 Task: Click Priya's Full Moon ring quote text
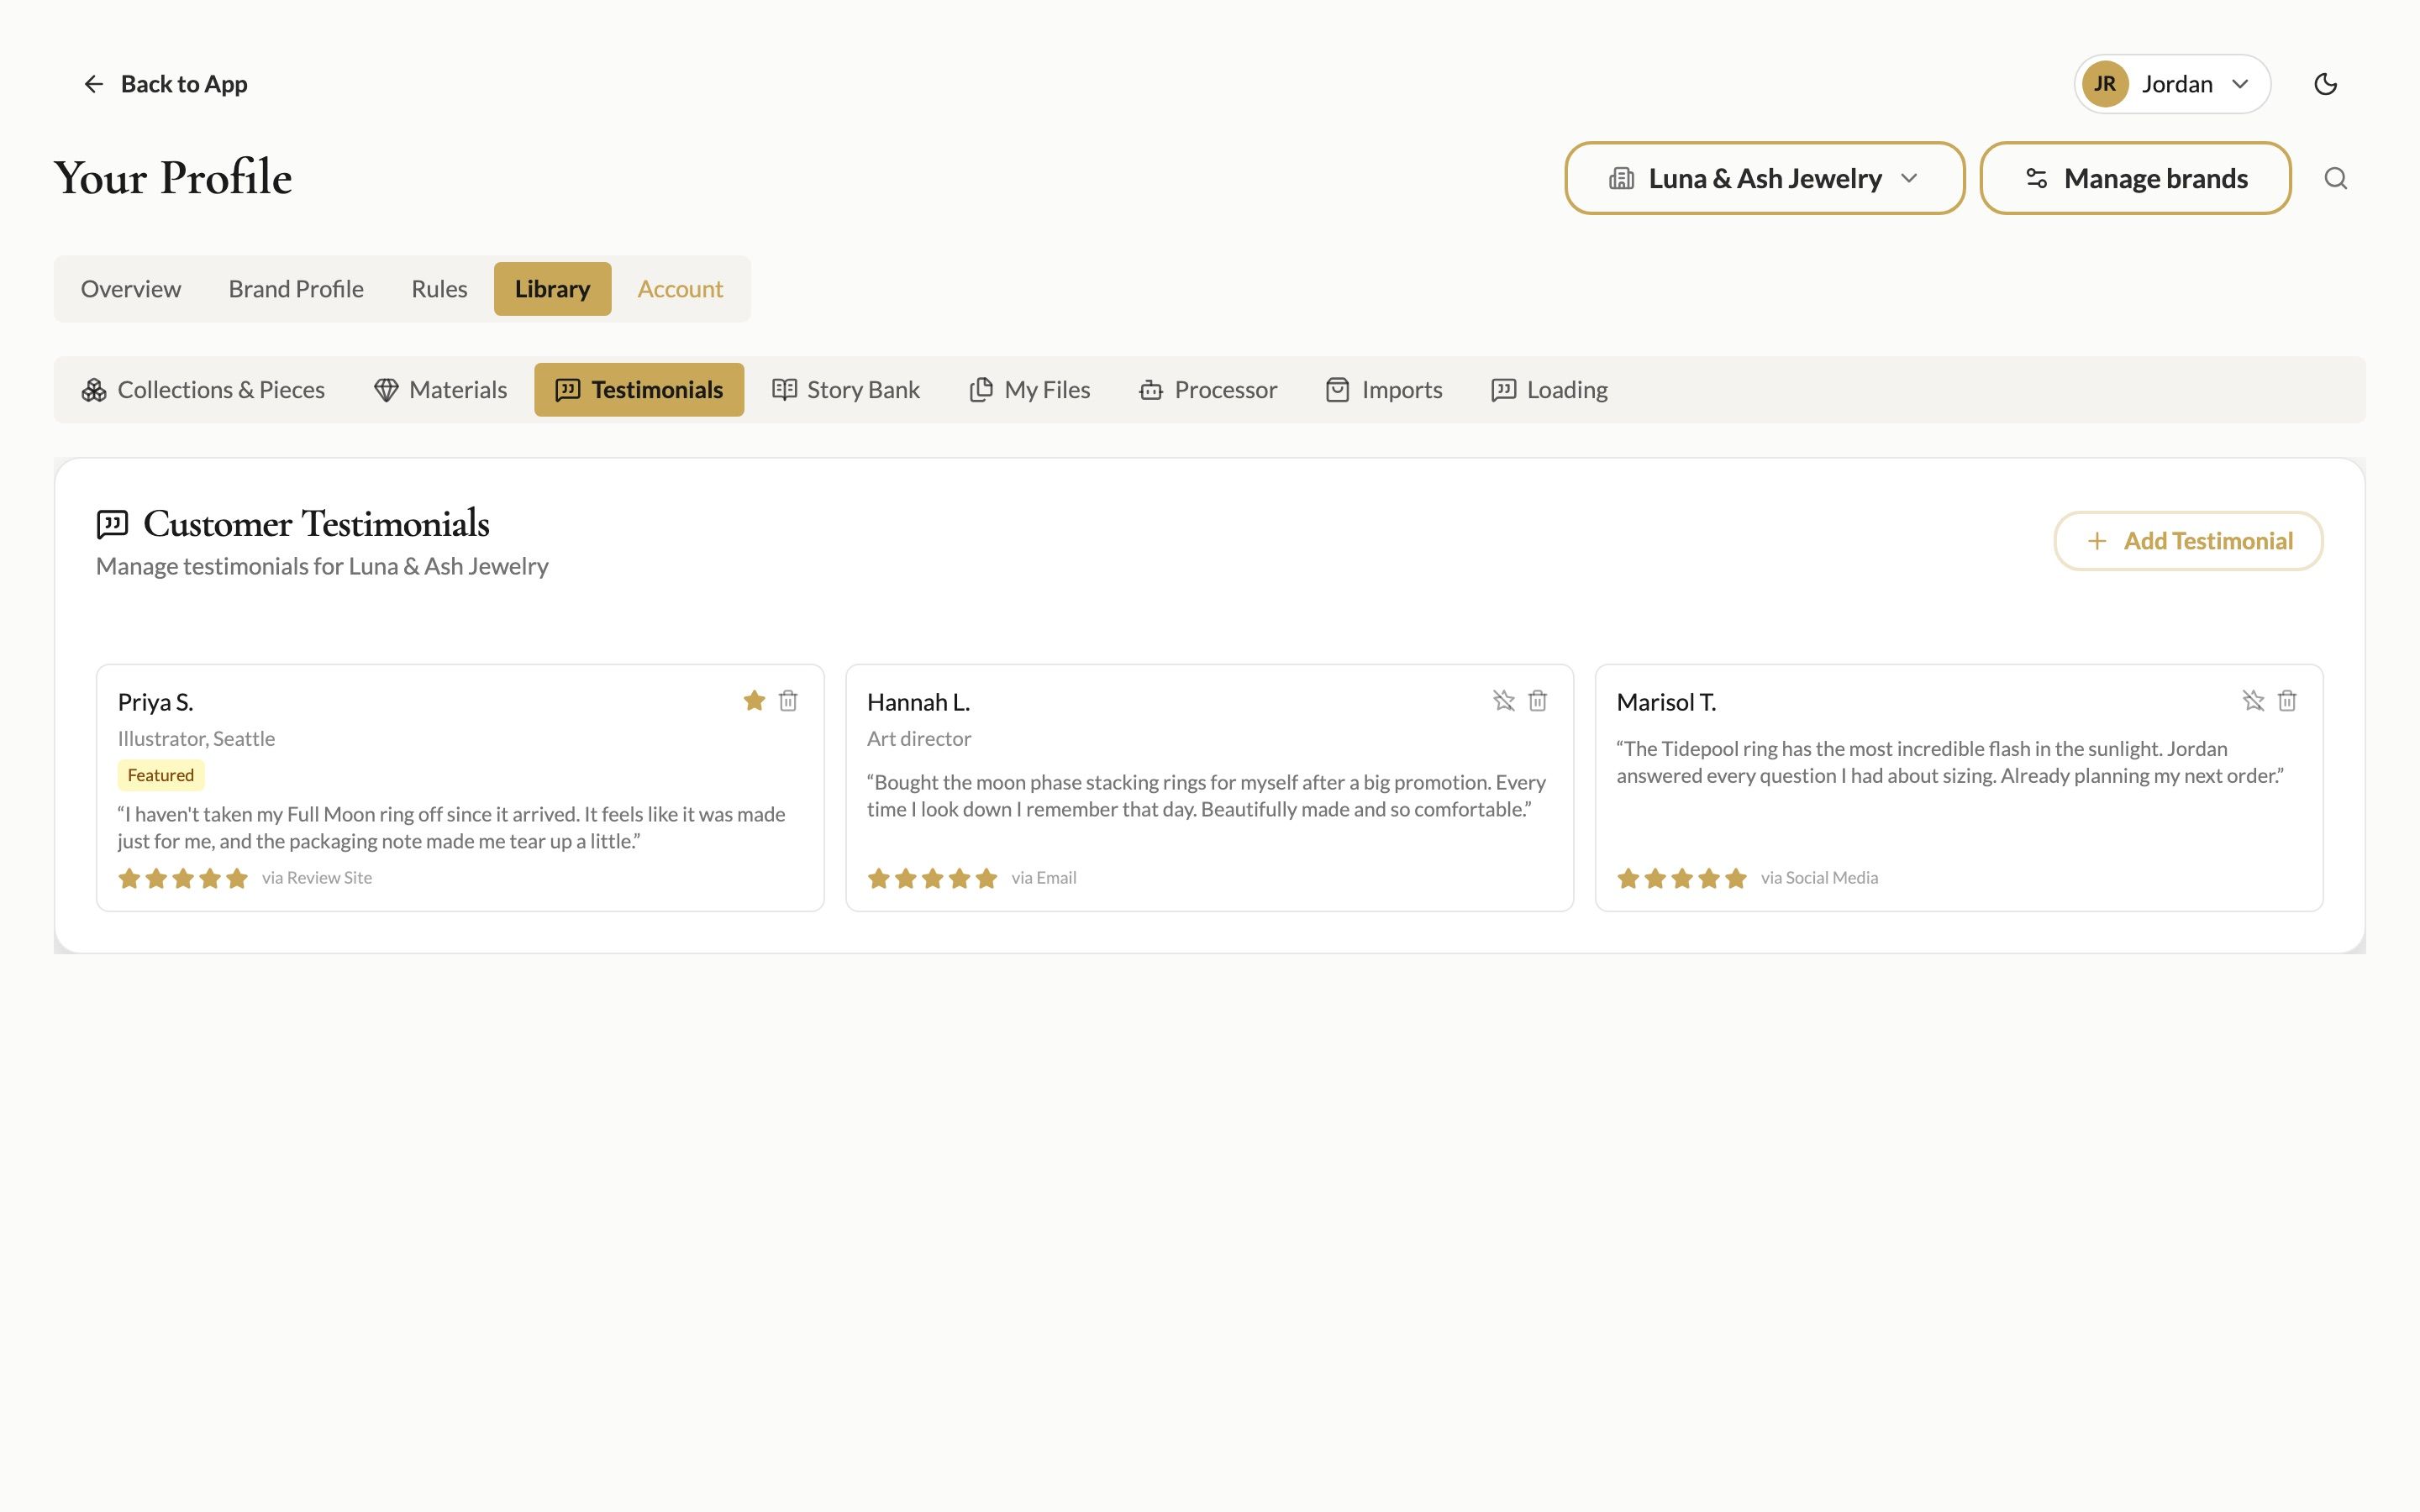pyautogui.click(x=452, y=828)
